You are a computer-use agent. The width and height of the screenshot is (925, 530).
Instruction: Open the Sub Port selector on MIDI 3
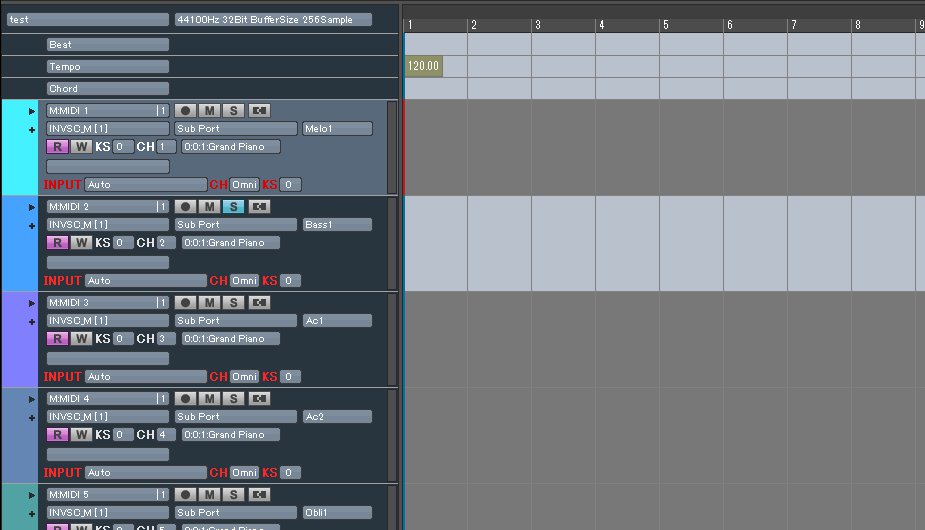tap(235, 321)
